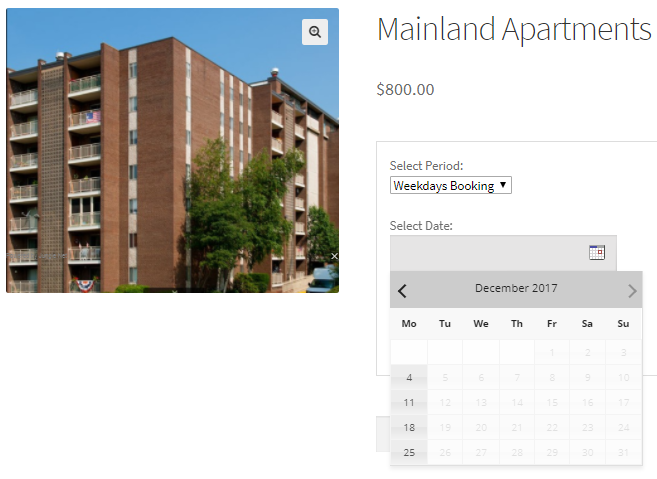Click the $800.00 price text
657x479 pixels.
(x=405, y=89)
